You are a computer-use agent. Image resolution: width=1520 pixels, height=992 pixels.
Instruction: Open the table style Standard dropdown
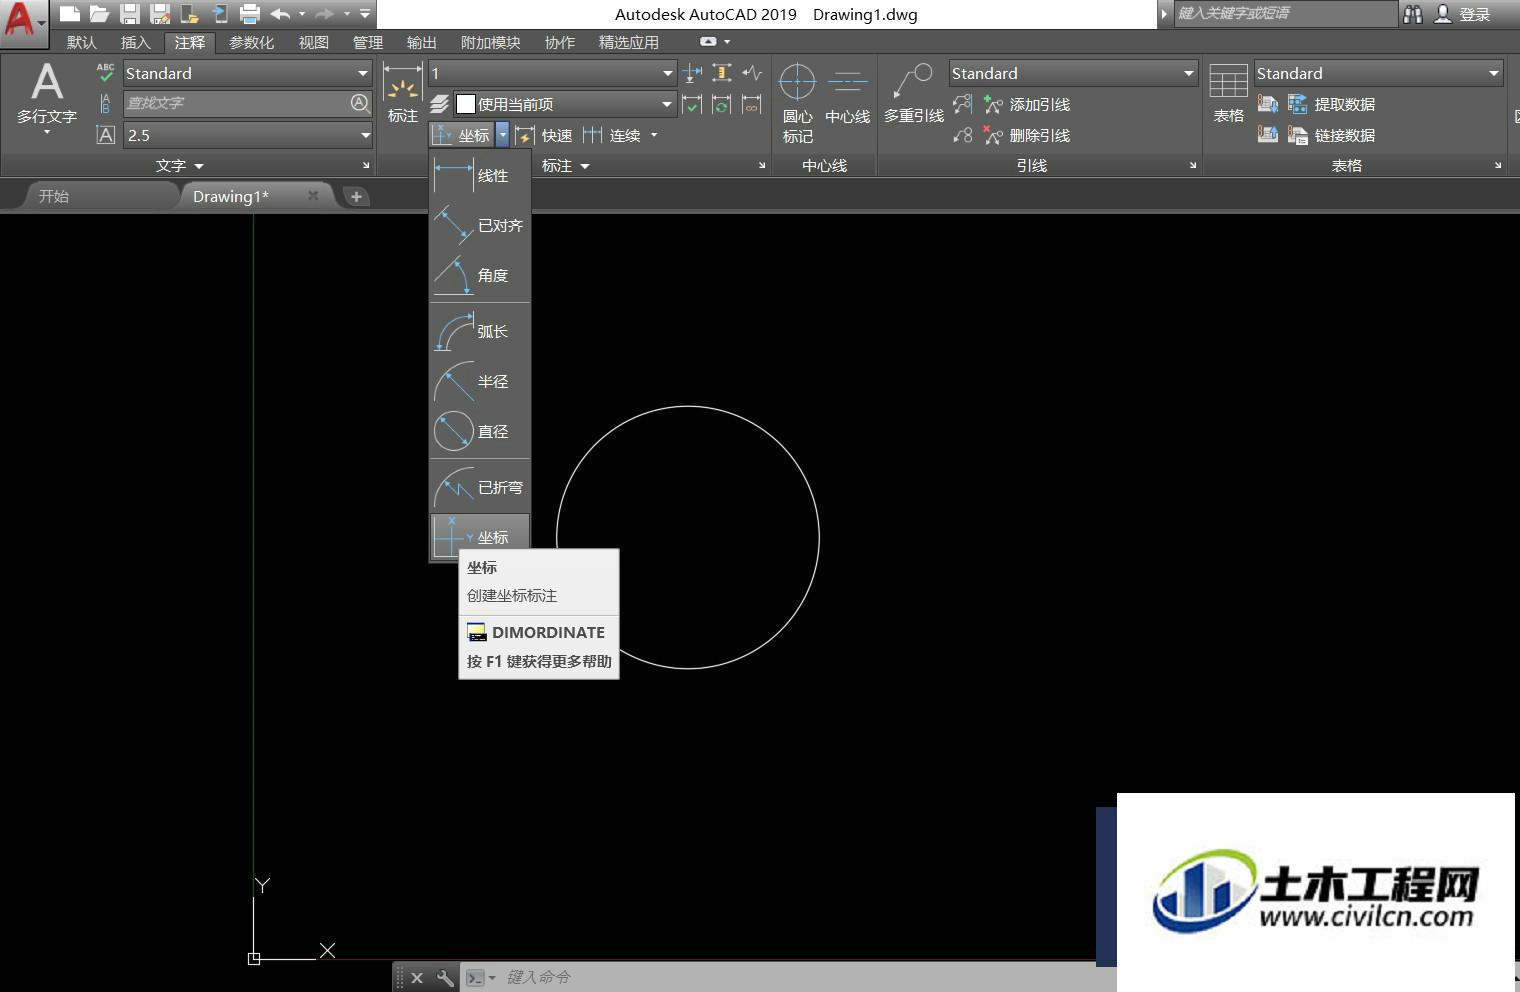[1378, 73]
